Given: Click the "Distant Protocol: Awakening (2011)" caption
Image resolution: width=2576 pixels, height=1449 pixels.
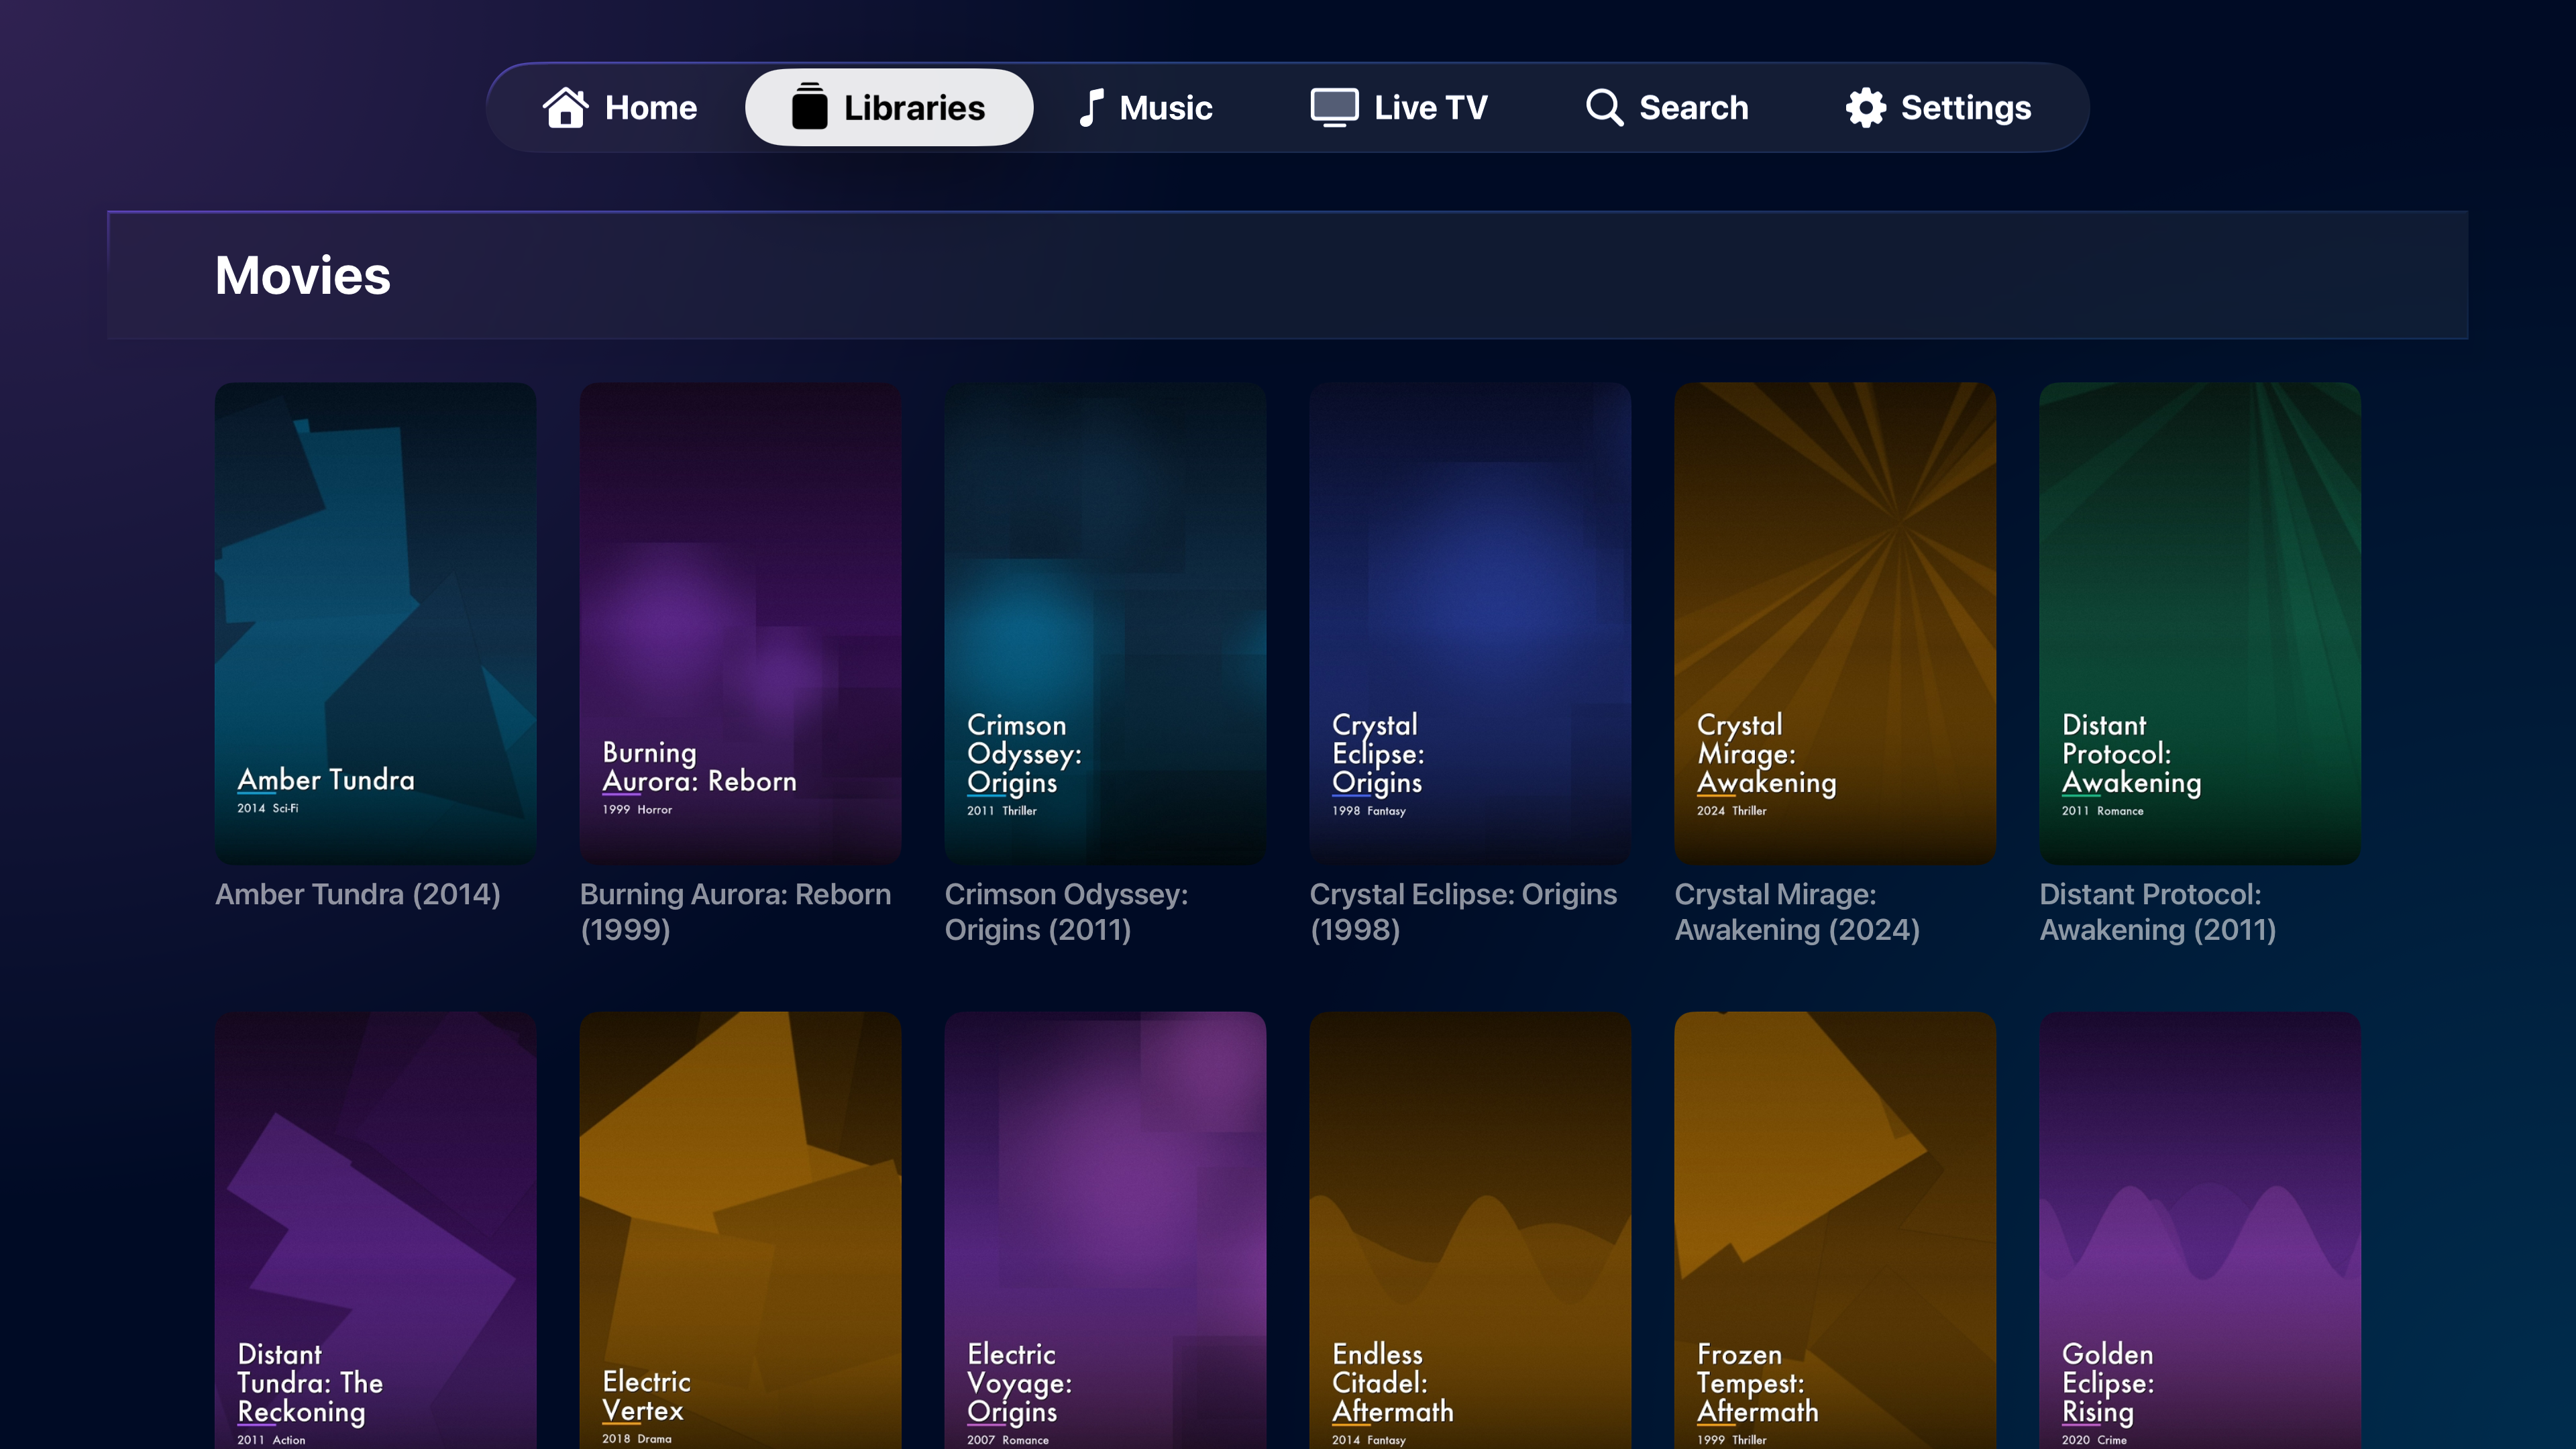Looking at the screenshot, I should (x=2158, y=912).
